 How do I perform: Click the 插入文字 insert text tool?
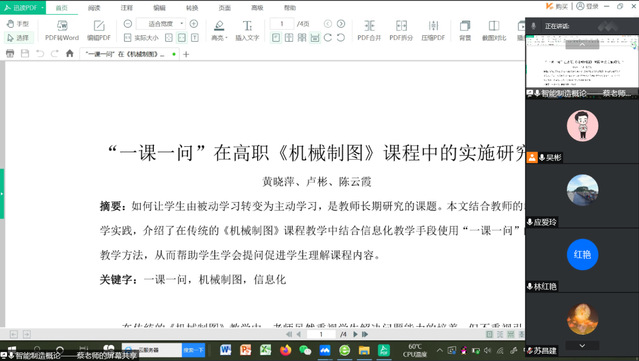click(247, 31)
